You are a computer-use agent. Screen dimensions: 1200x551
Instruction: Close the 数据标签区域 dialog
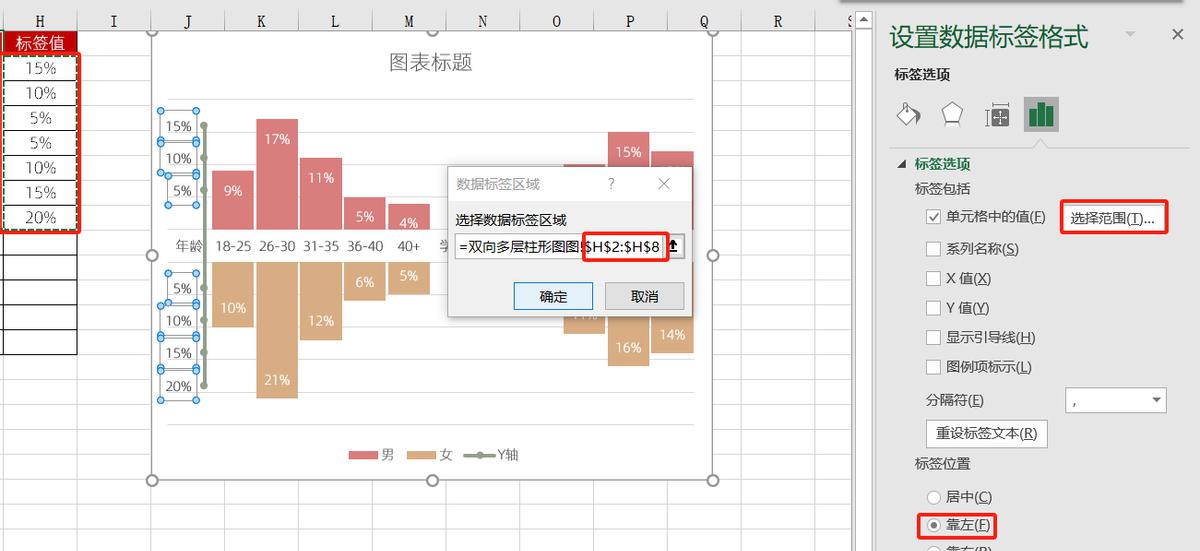click(x=664, y=184)
